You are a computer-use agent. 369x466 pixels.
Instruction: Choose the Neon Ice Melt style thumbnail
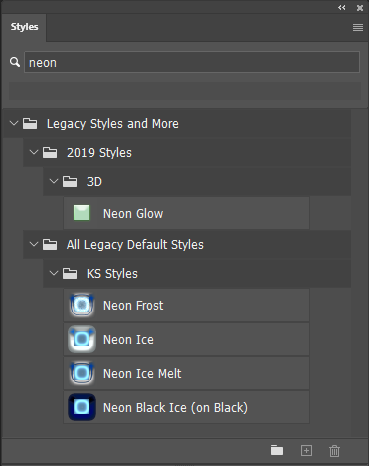82,373
